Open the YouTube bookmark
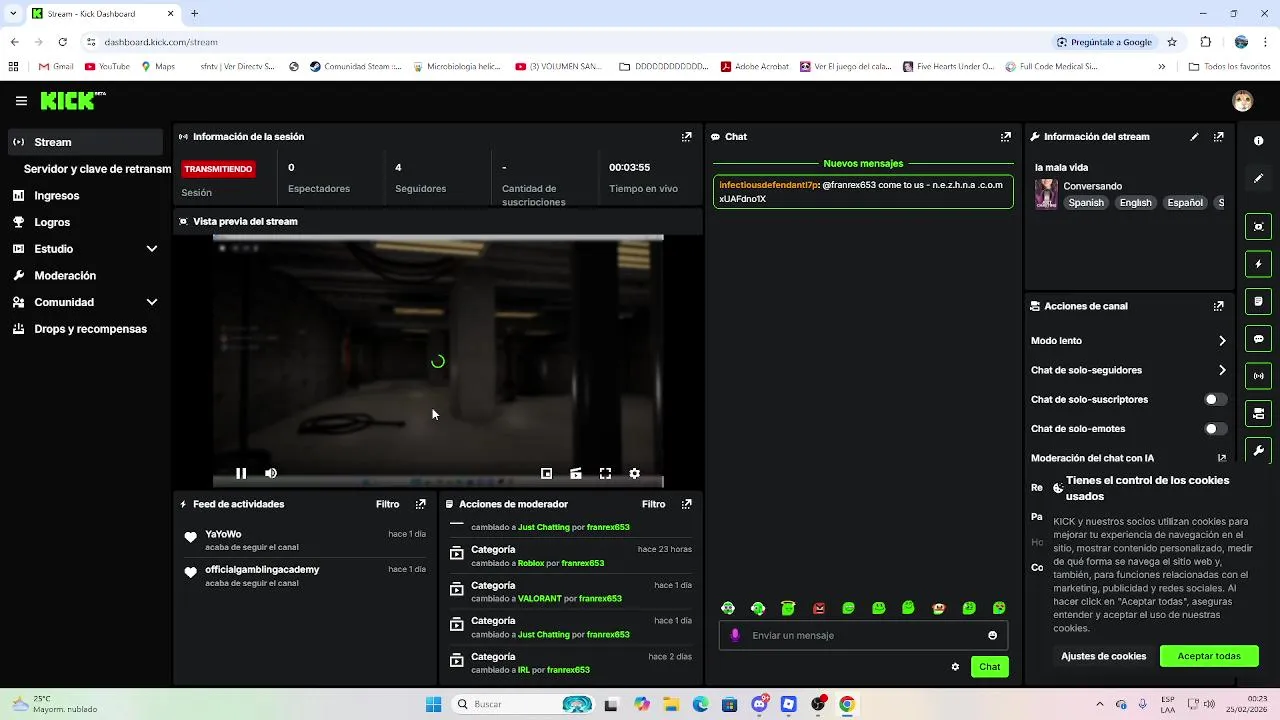The width and height of the screenshot is (1280, 720). (x=107, y=67)
